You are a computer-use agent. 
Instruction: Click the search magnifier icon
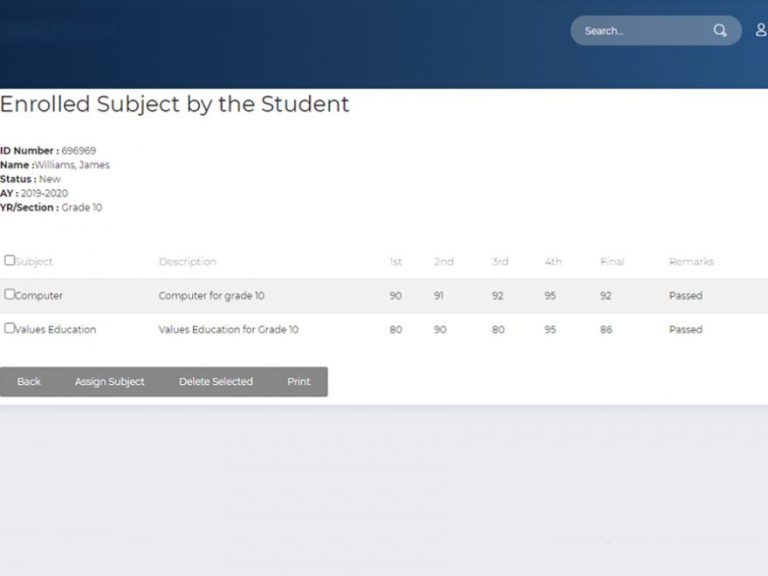719,31
